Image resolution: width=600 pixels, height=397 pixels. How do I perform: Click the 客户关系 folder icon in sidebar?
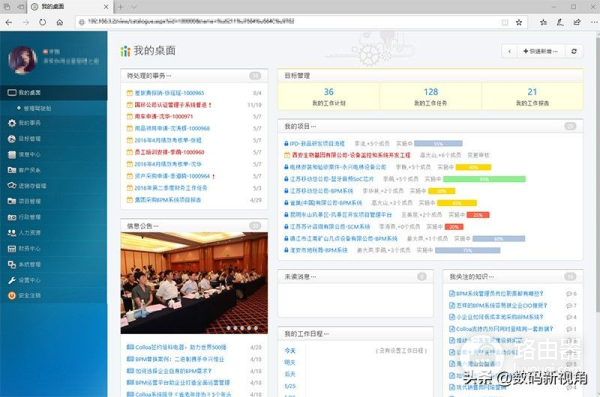point(12,170)
